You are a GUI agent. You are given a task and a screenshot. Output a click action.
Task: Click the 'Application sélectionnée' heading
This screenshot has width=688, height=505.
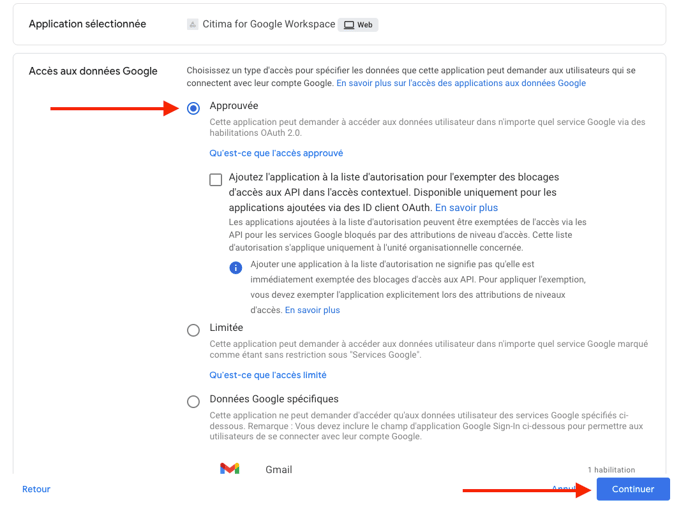click(x=87, y=24)
